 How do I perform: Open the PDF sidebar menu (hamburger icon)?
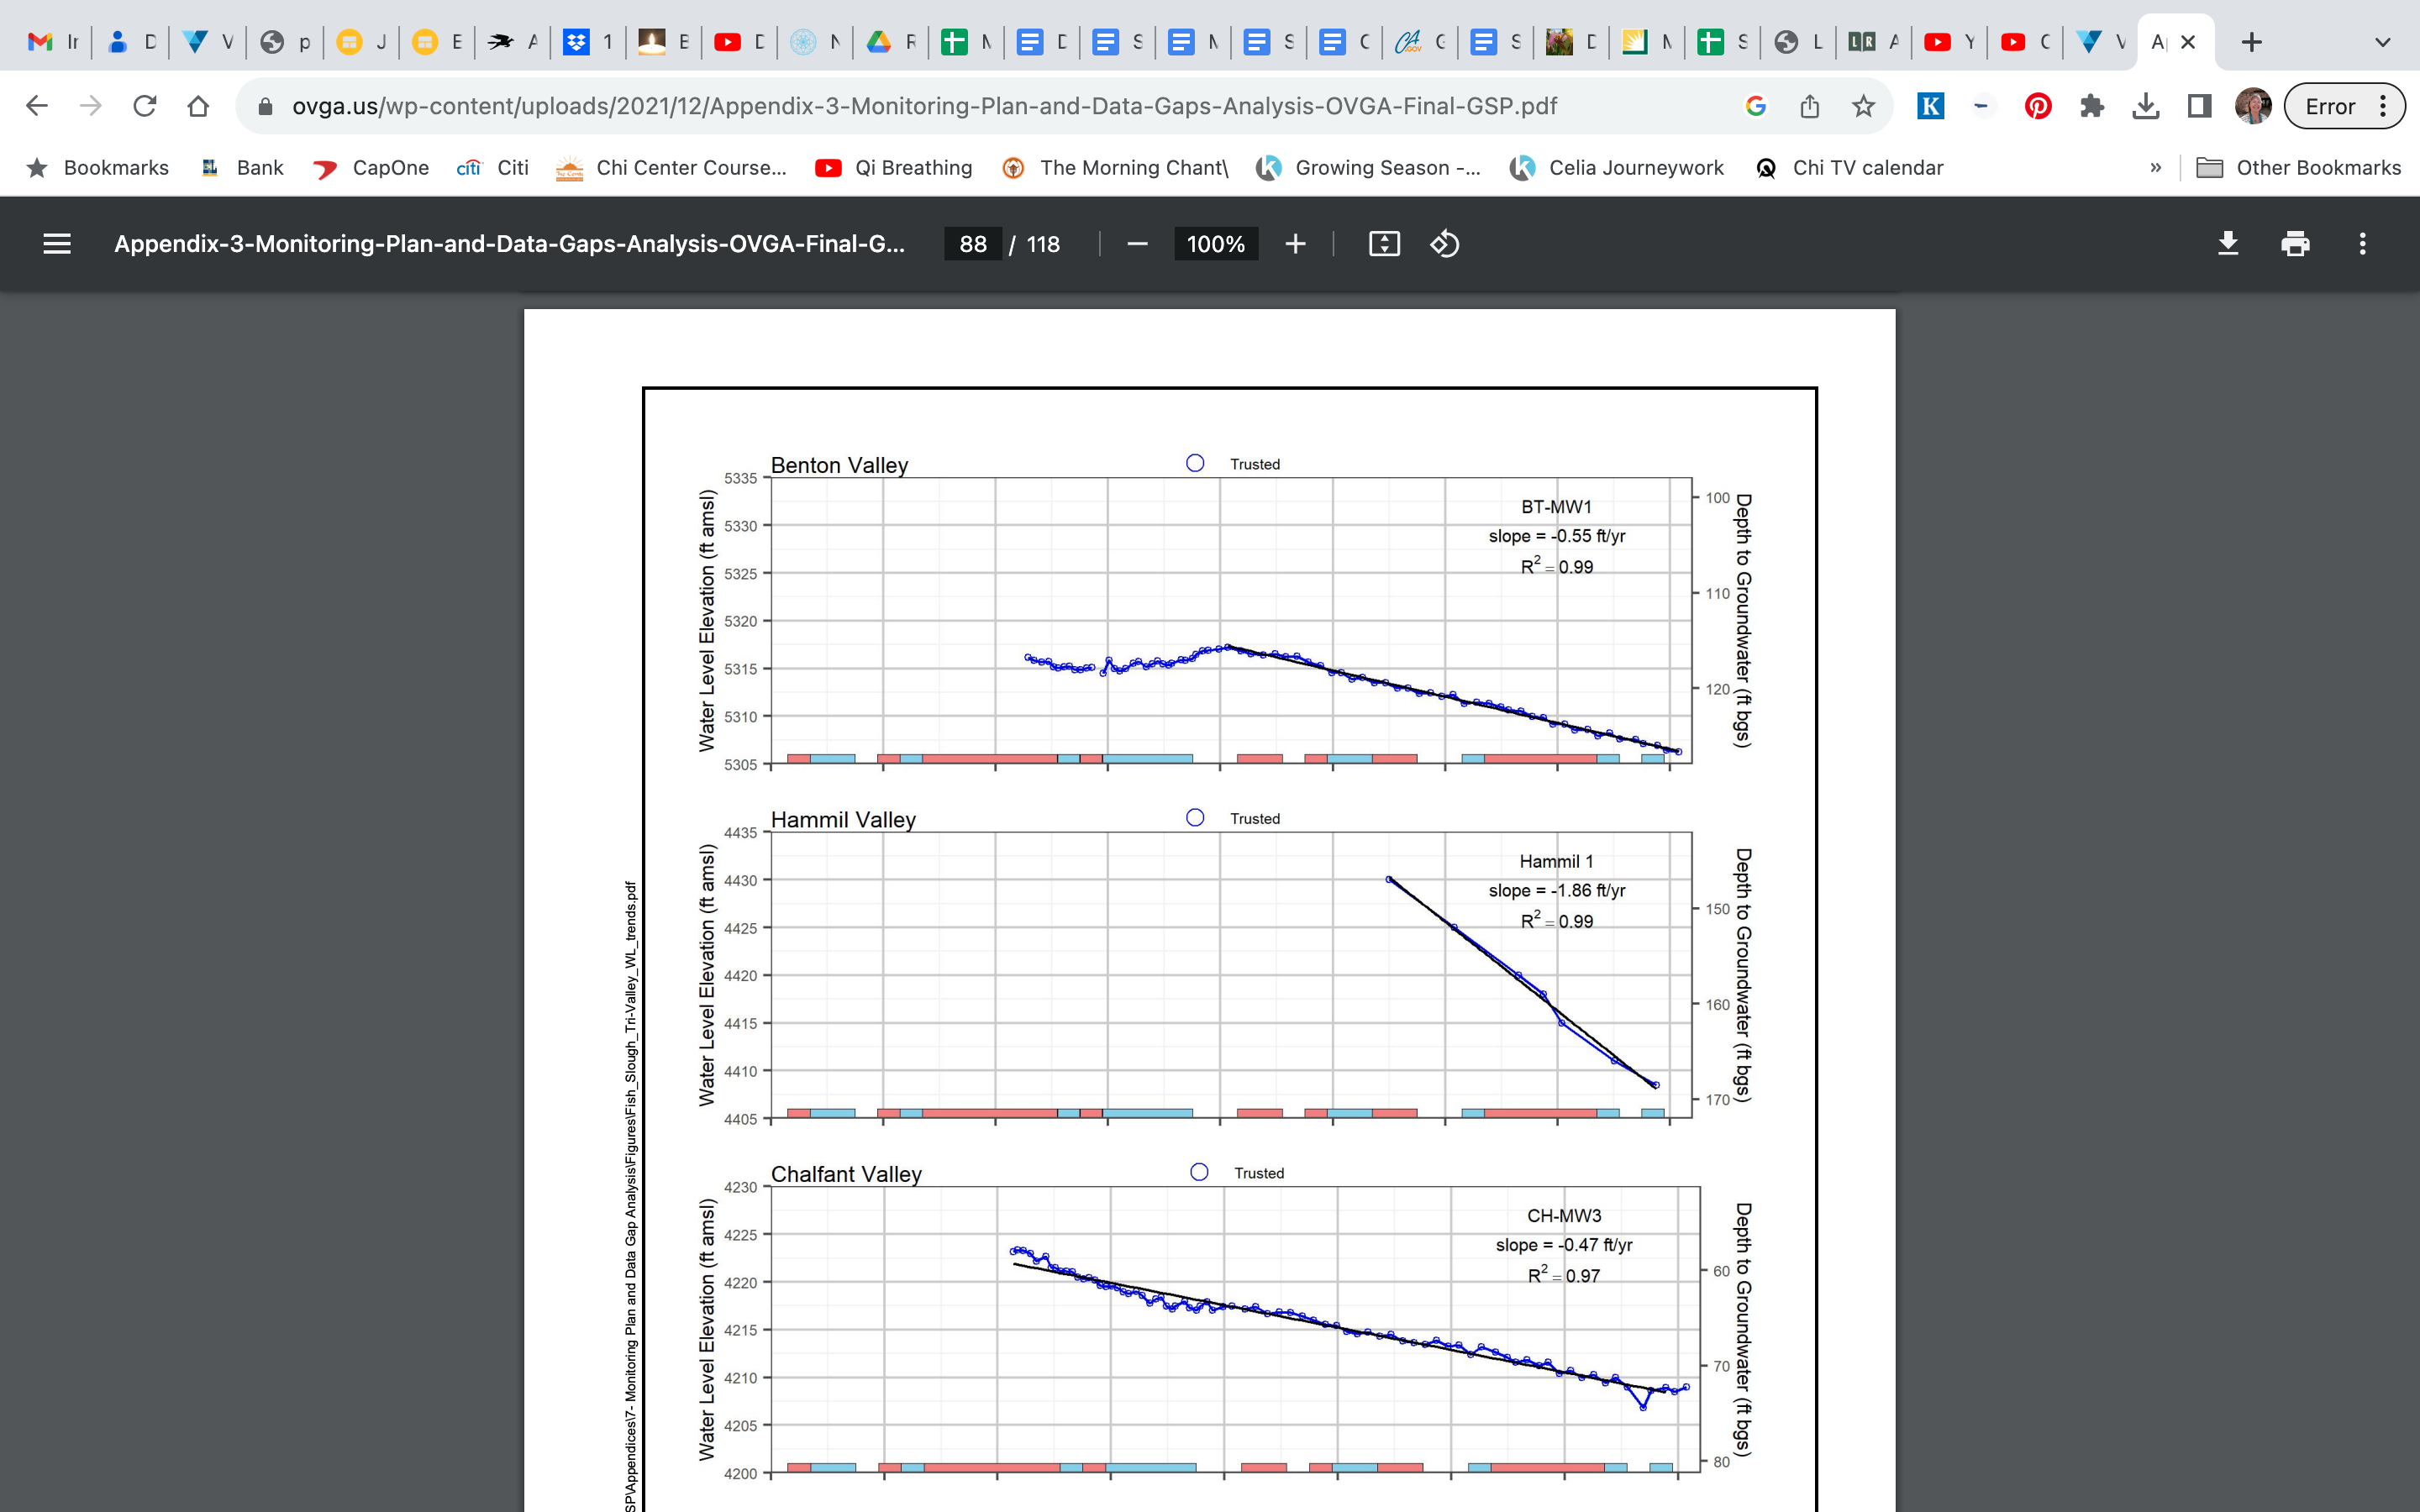[x=57, y=244]
